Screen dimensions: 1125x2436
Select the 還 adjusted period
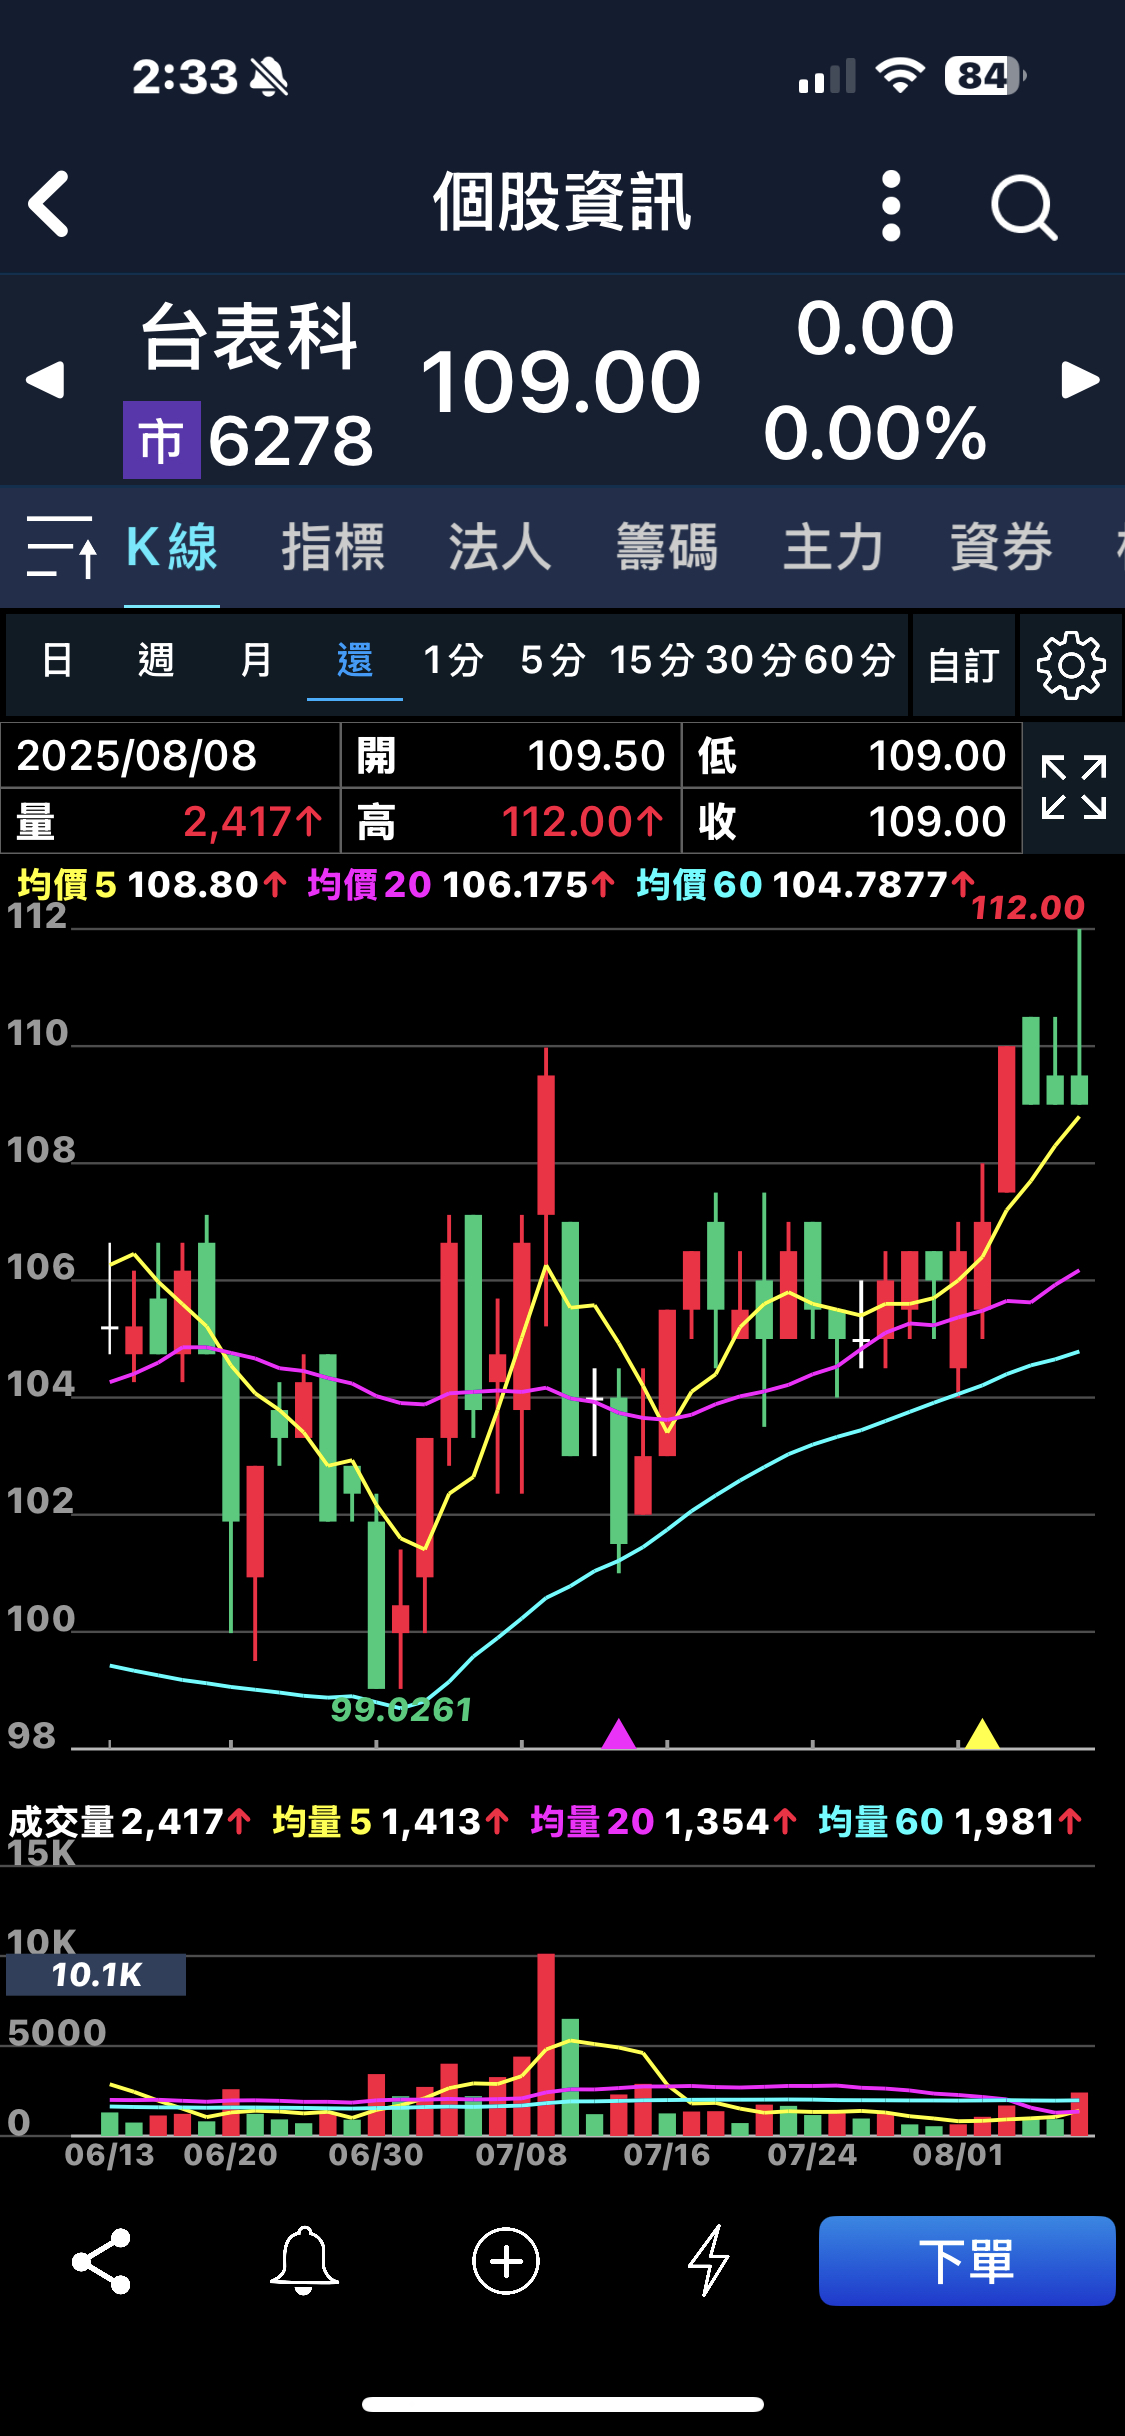[x=355, y=660]
